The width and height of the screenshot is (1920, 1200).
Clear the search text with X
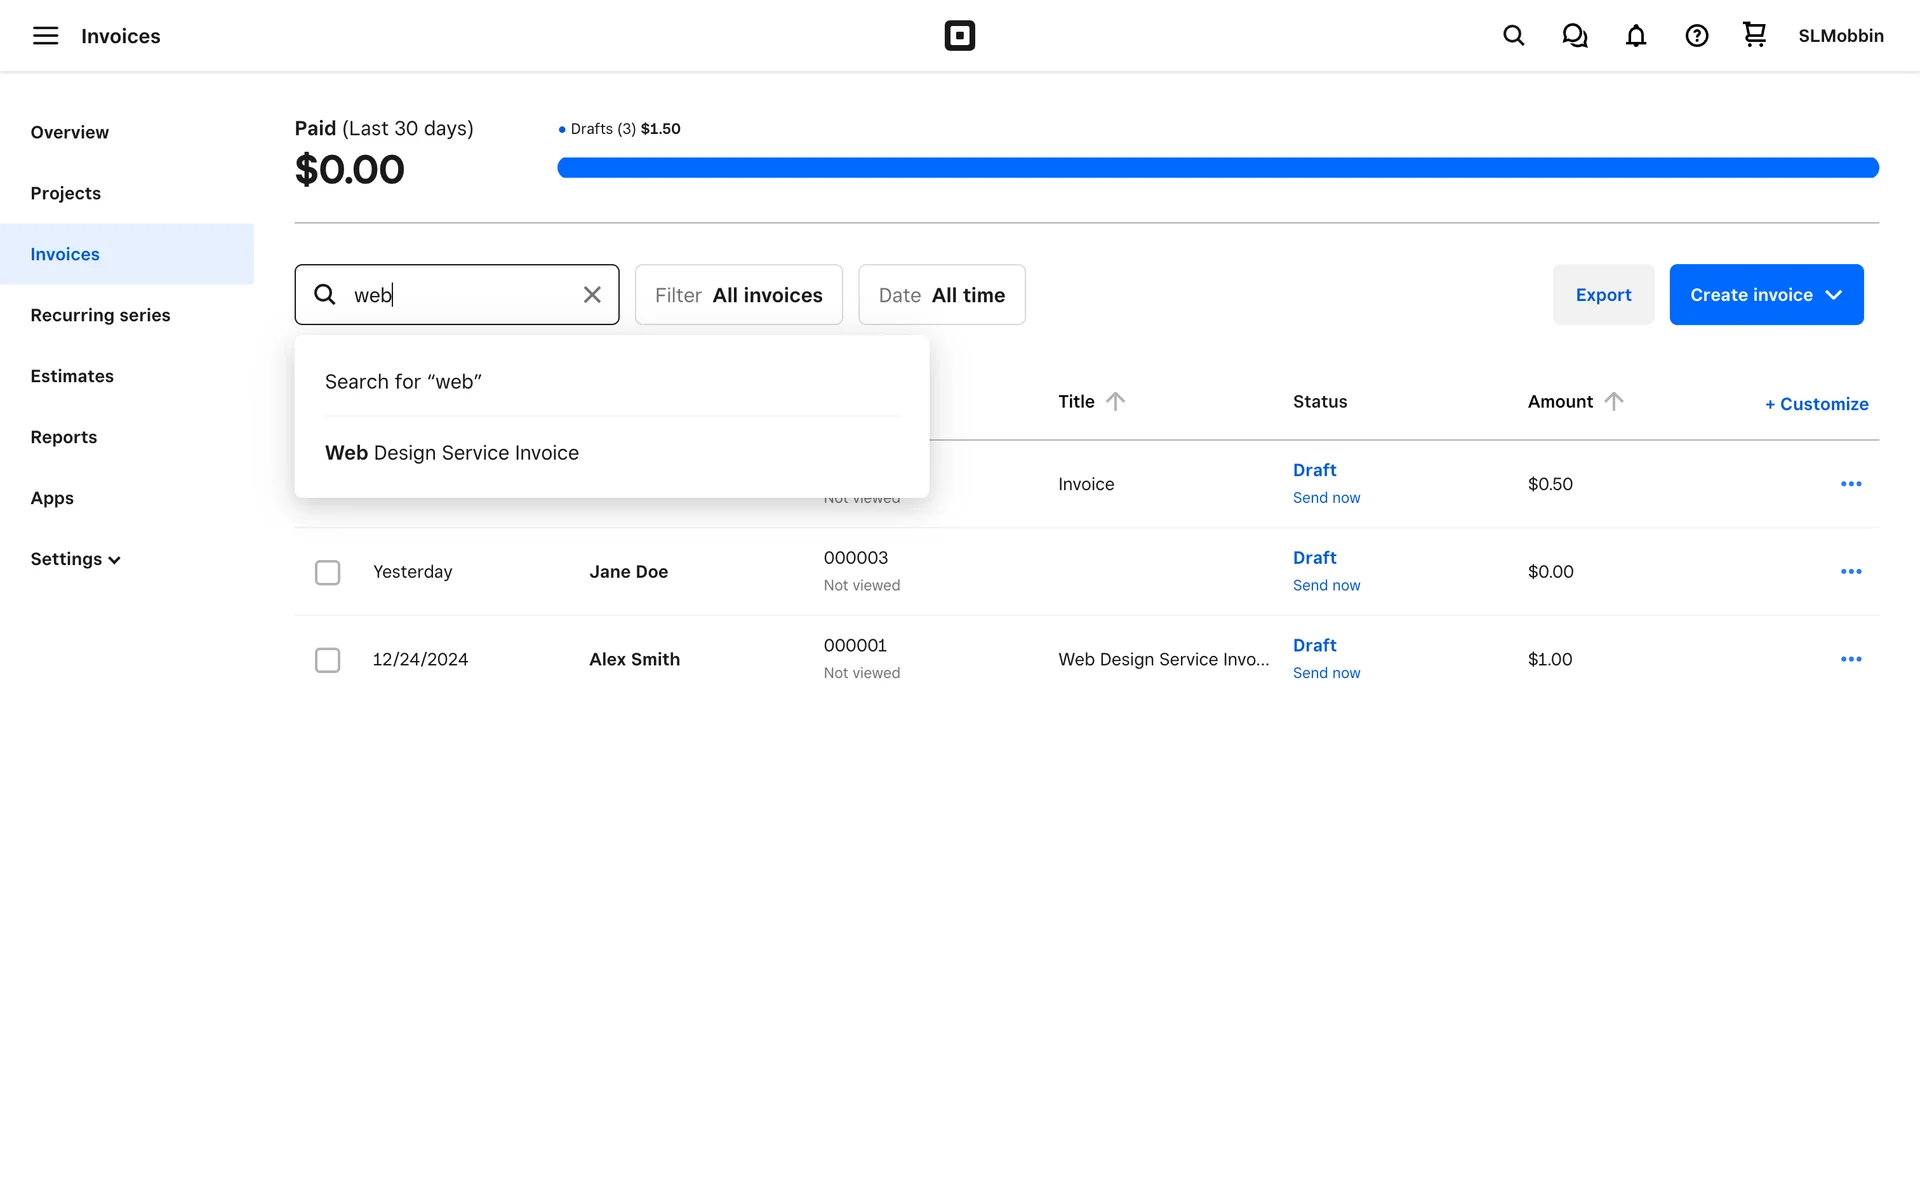coord(592,294)
